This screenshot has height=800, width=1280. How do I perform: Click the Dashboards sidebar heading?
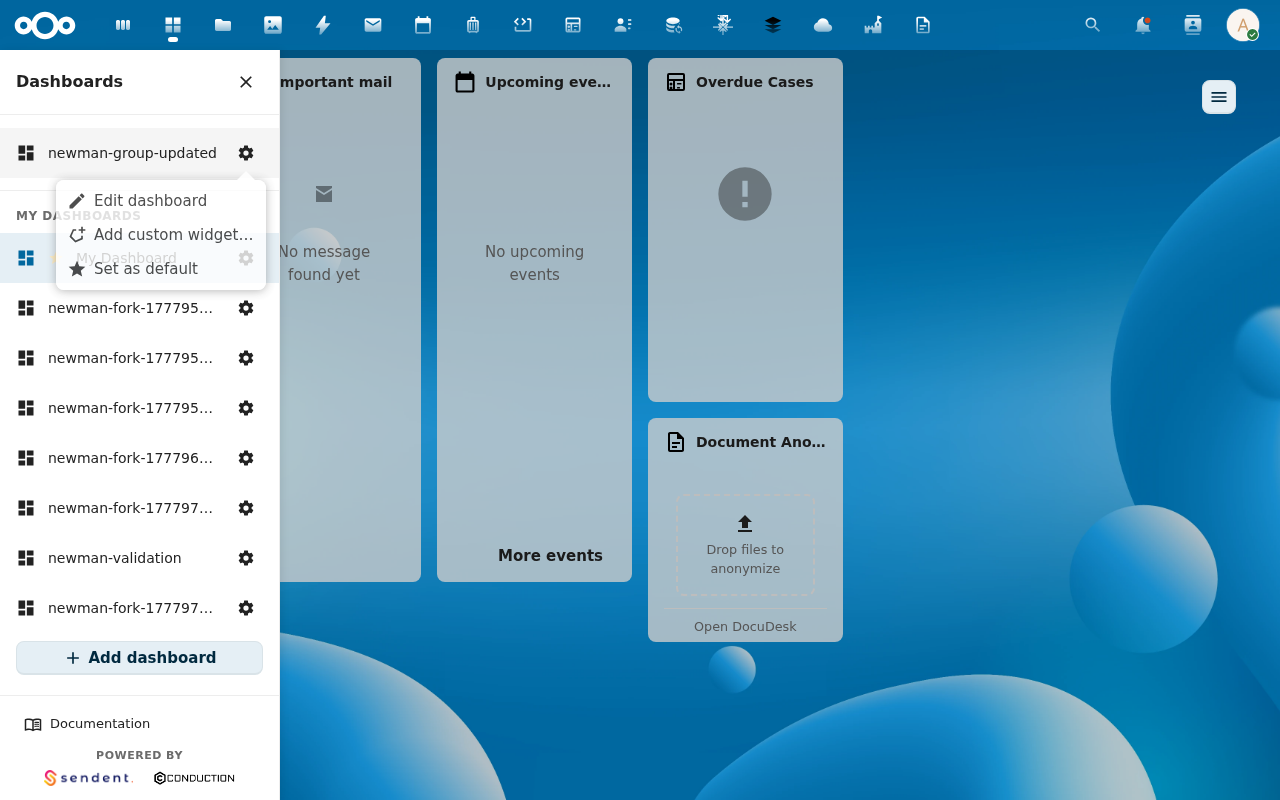(69, 82)
